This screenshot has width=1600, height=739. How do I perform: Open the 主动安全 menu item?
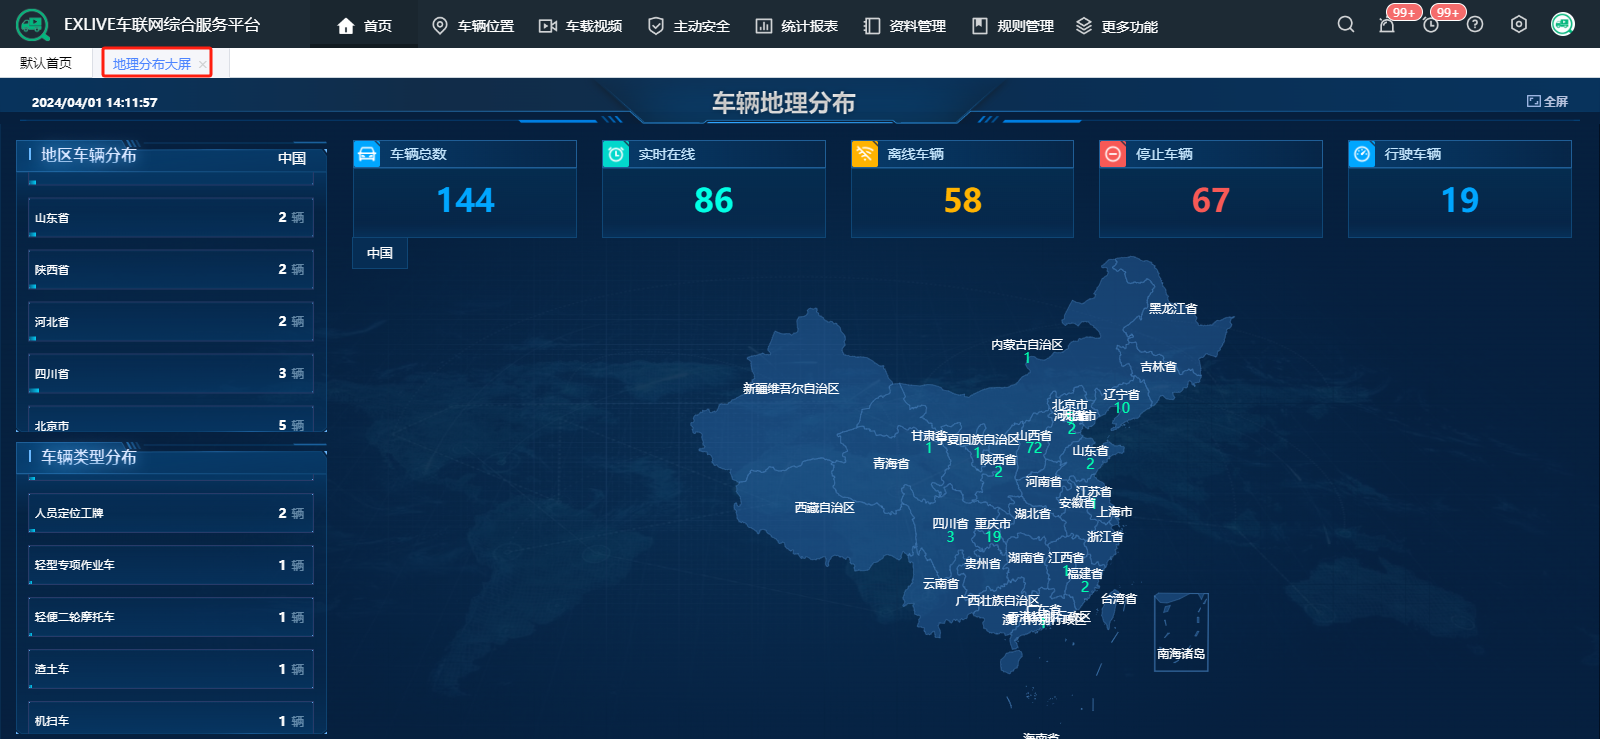pos(689,26)
